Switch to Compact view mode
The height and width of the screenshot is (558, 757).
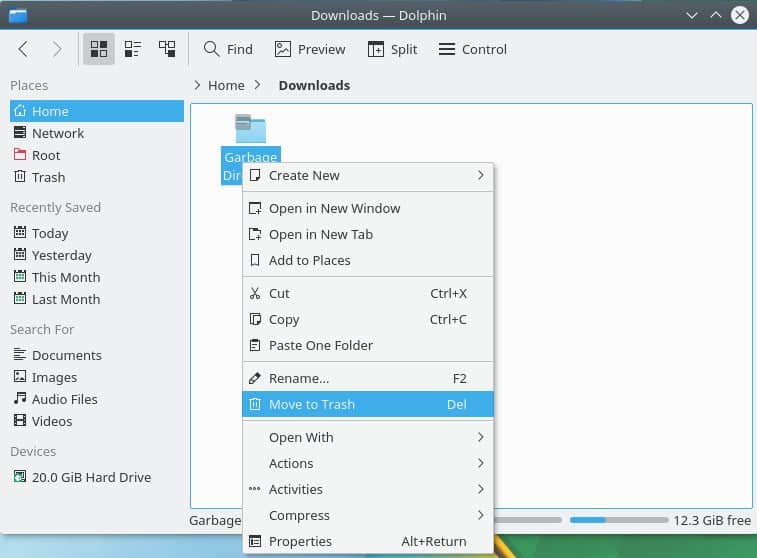(133, 49)
